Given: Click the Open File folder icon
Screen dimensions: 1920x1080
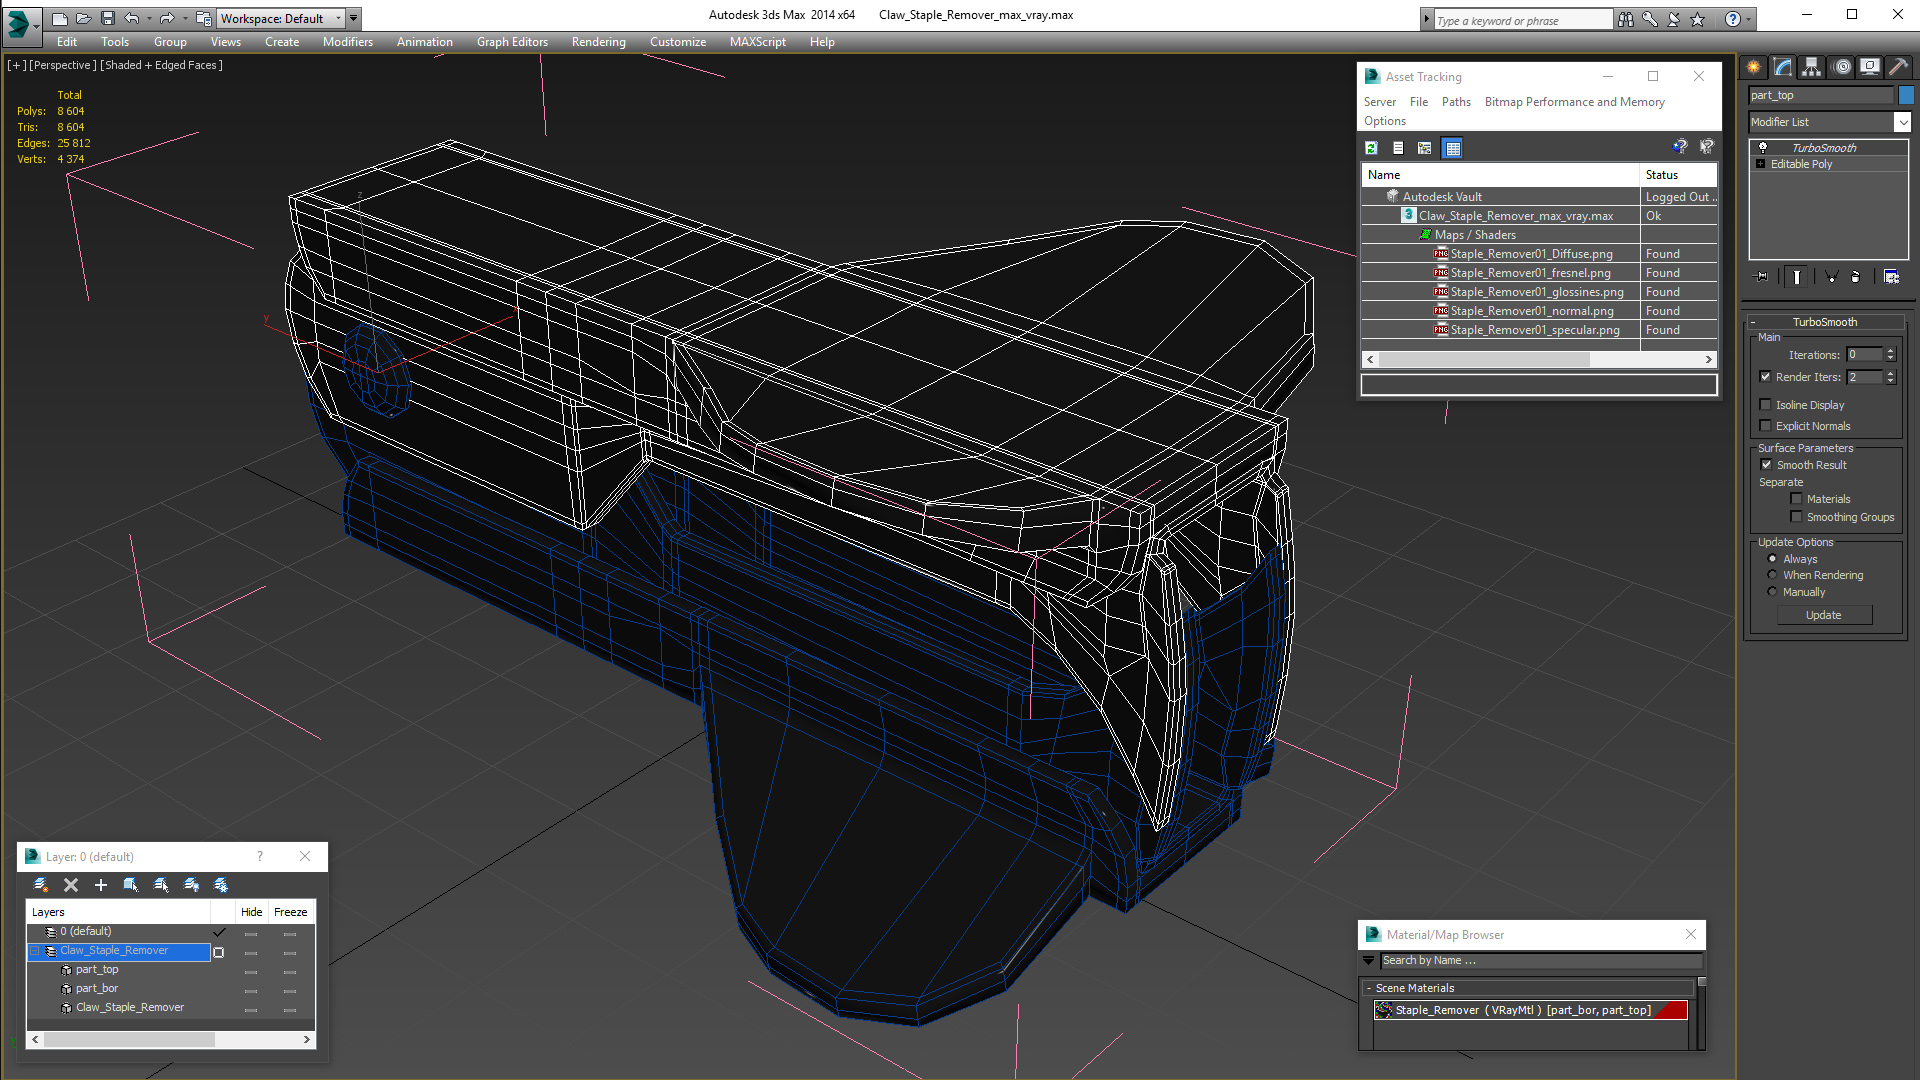Looking at the screenshot, I should pos(84,18).
